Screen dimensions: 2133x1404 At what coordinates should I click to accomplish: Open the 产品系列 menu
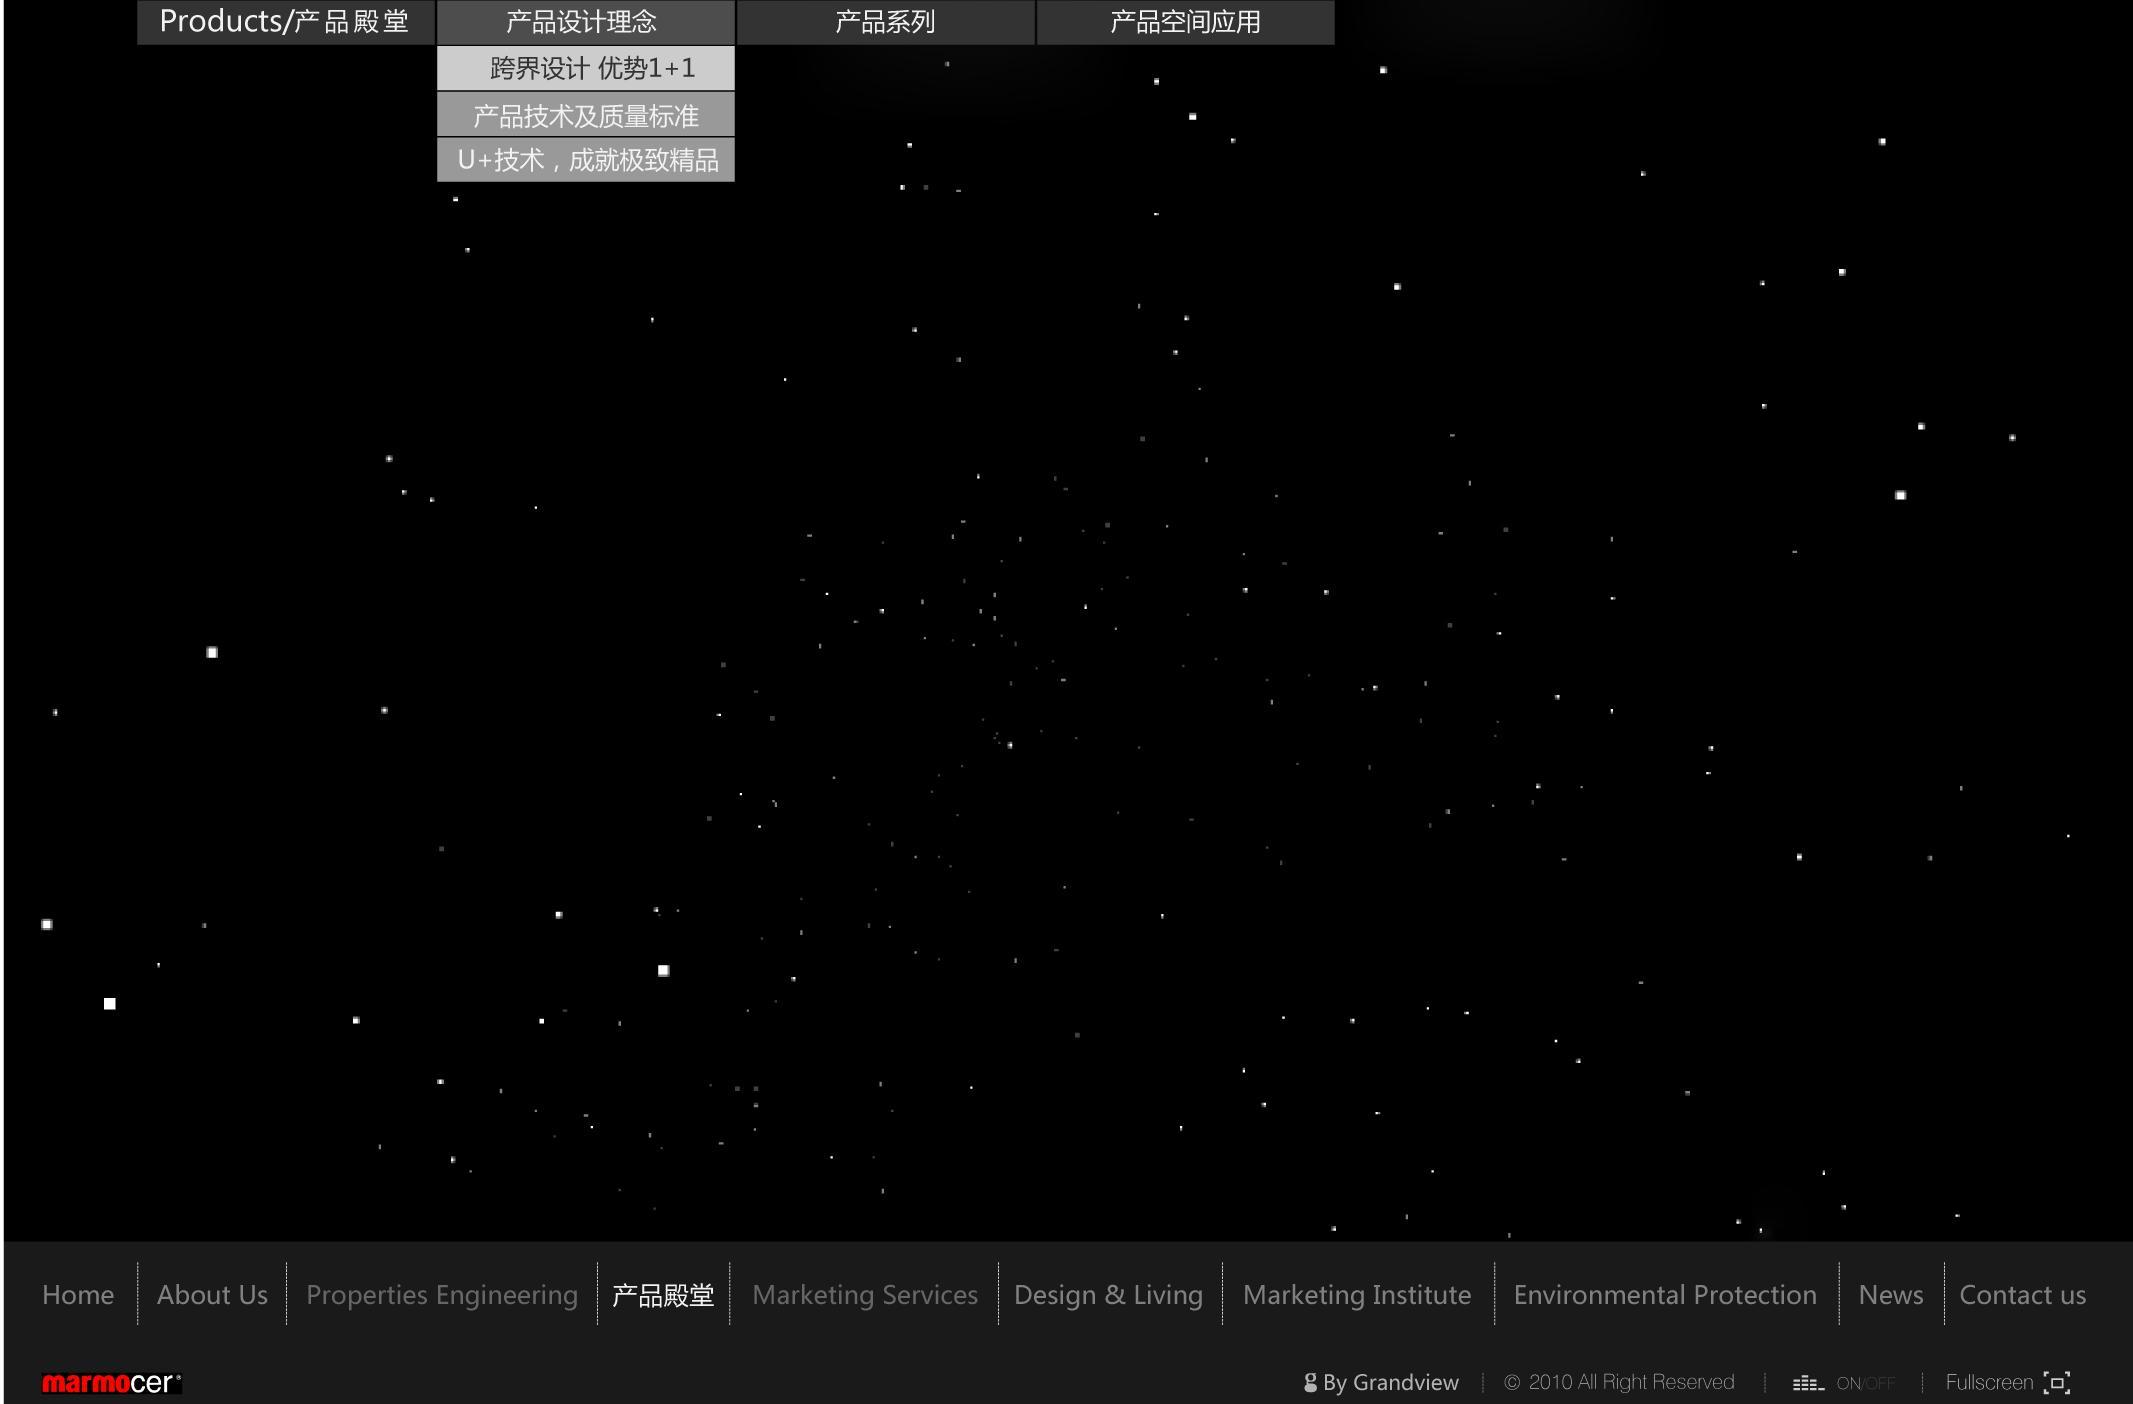pyautogui.click(x=885, y=22)
